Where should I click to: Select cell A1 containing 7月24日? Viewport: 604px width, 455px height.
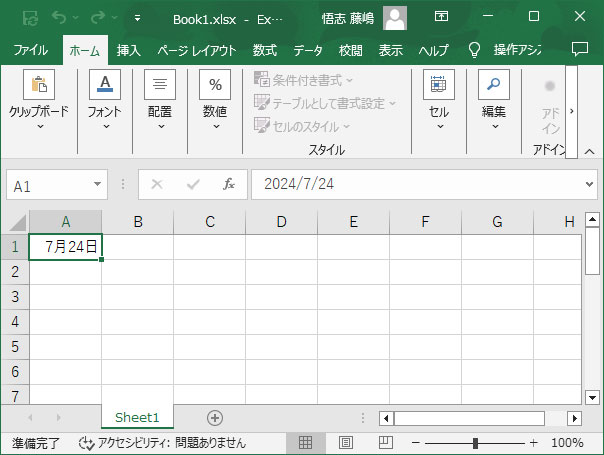[65, 247]
